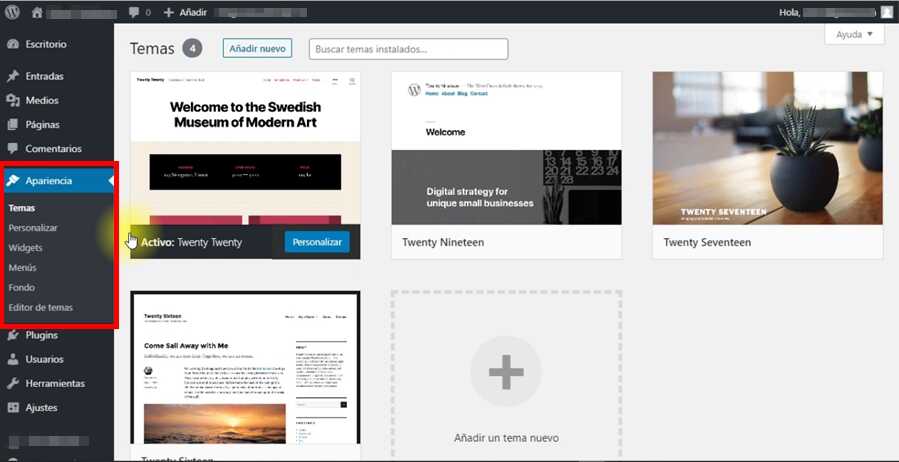Open the Menús submenu link
The width and height of the screenshot is (899, 462).
[x=22, y=268]
